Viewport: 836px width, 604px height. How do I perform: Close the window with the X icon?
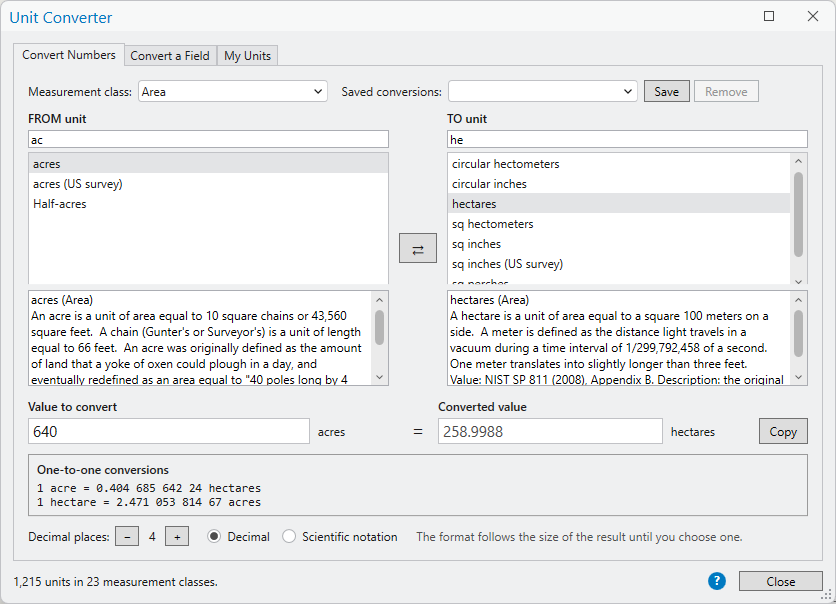(x=813, y=17)
